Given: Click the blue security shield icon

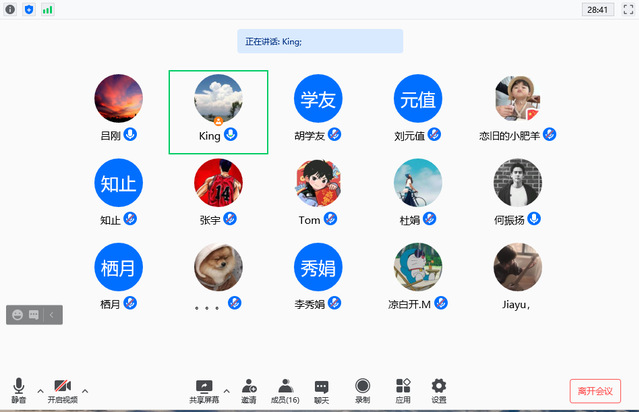Looking at the screenshot, I should (x=29, y=9).
